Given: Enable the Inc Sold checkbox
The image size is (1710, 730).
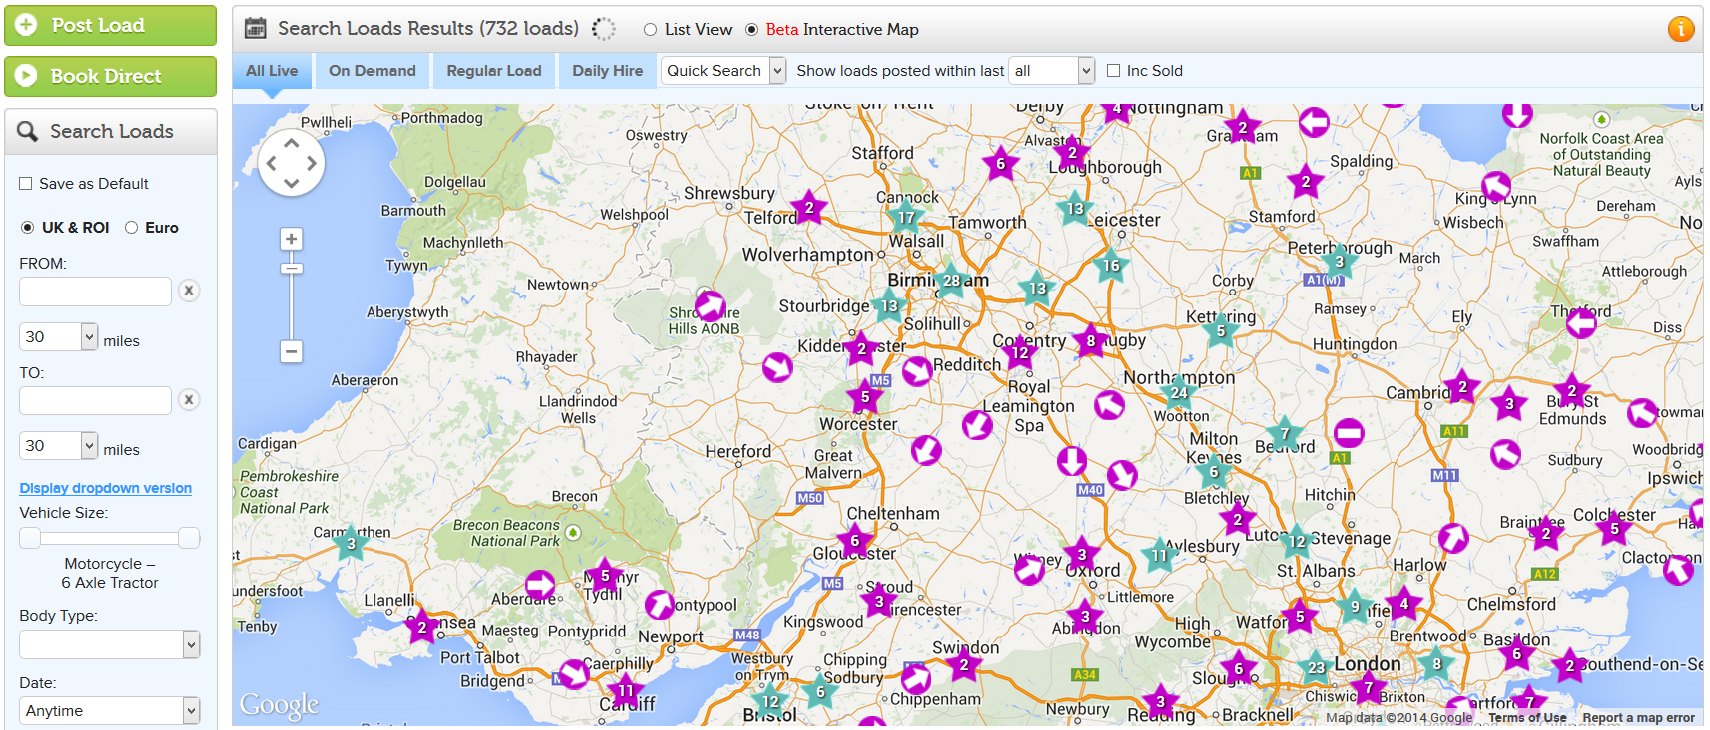Looking at the screenshot, I should [1113, 71].
